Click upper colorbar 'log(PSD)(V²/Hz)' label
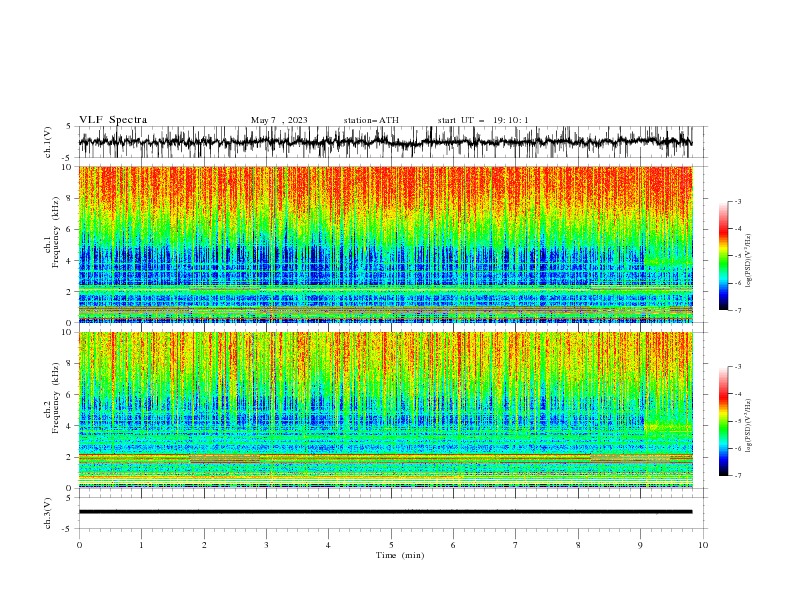This screenshot has height=612, width=792. pyautogui.click(x=749, y=261)
